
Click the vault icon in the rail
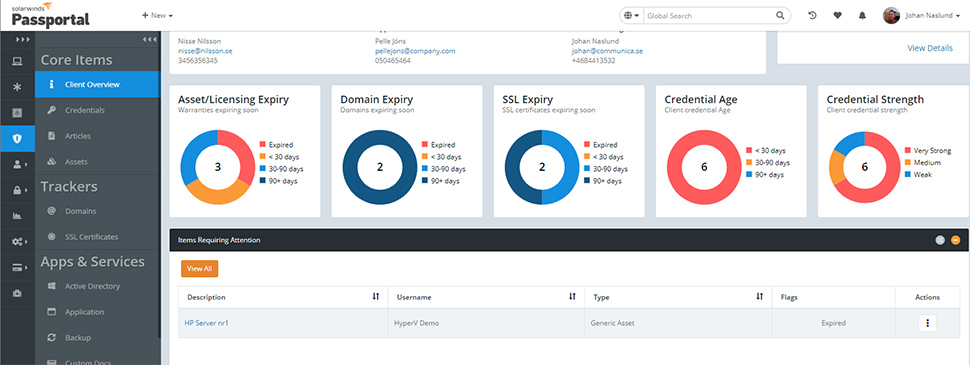17,113
